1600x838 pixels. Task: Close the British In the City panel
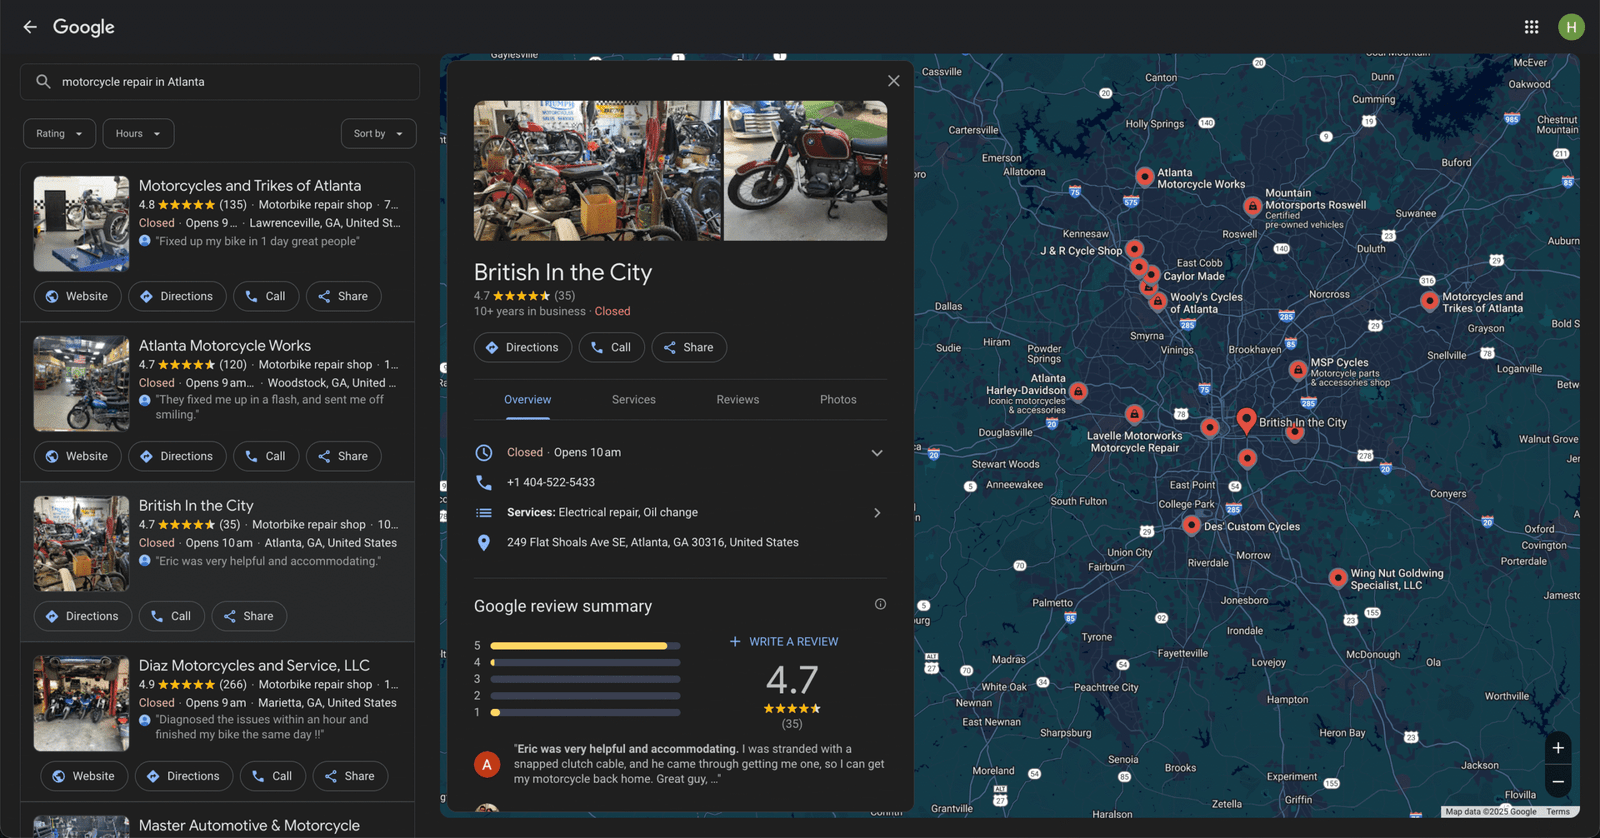[x=893, y=81]
